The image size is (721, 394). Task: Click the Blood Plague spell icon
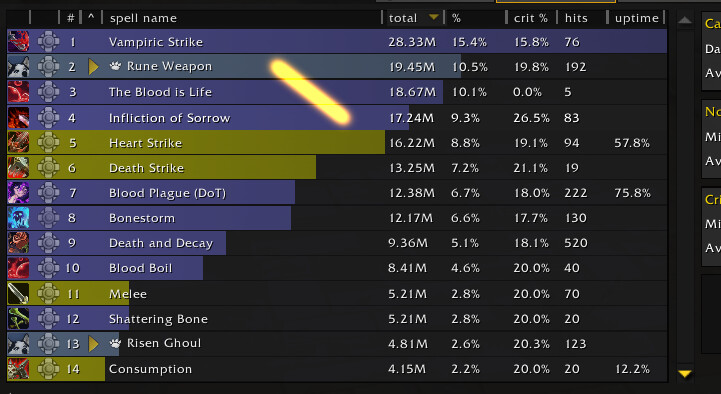point(18,193)
